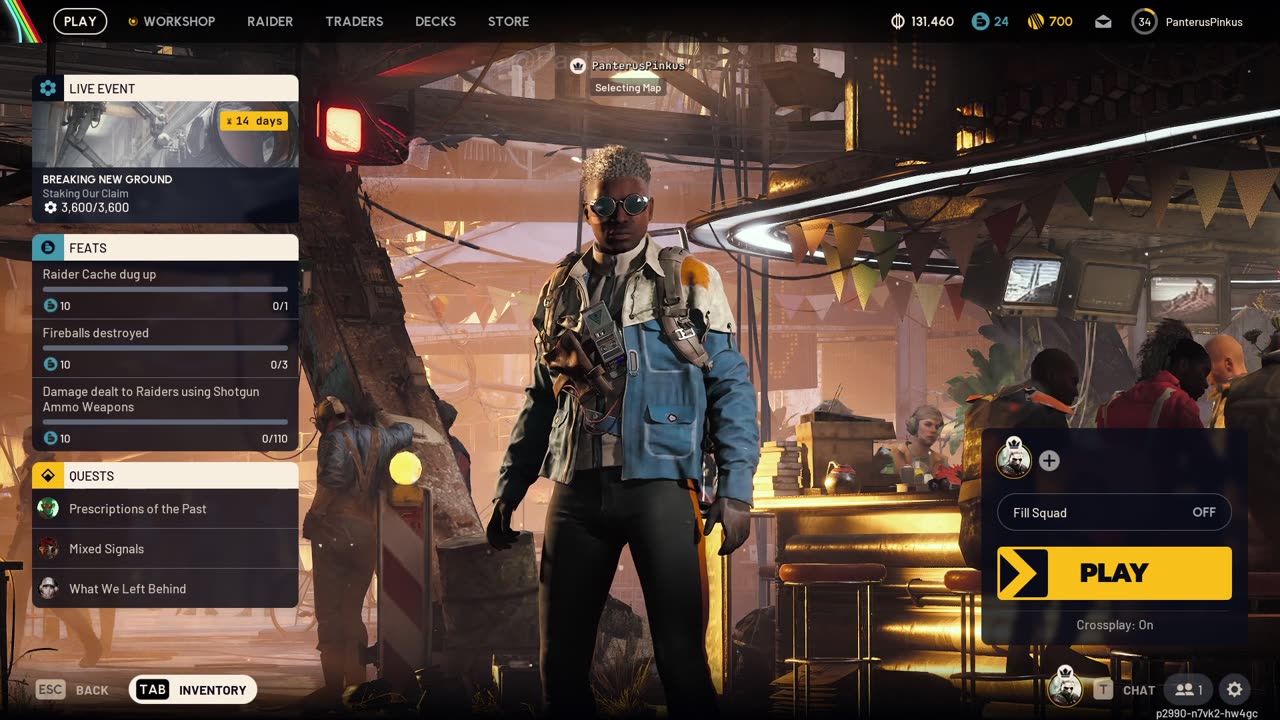Screen dimensions: 1280x720
Task: Open the What We Left Behind quest
Action: [x=165, y=588]
